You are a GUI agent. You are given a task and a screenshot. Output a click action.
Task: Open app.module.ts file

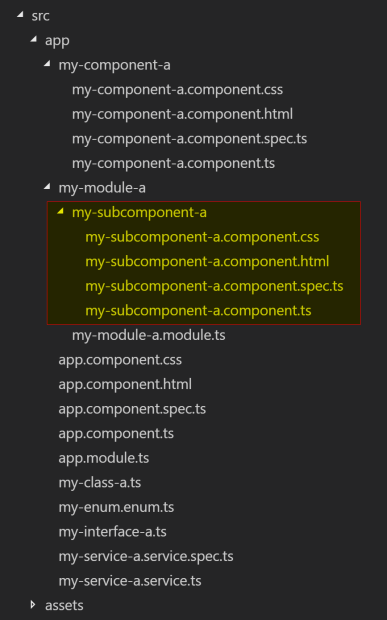point(104,458)
